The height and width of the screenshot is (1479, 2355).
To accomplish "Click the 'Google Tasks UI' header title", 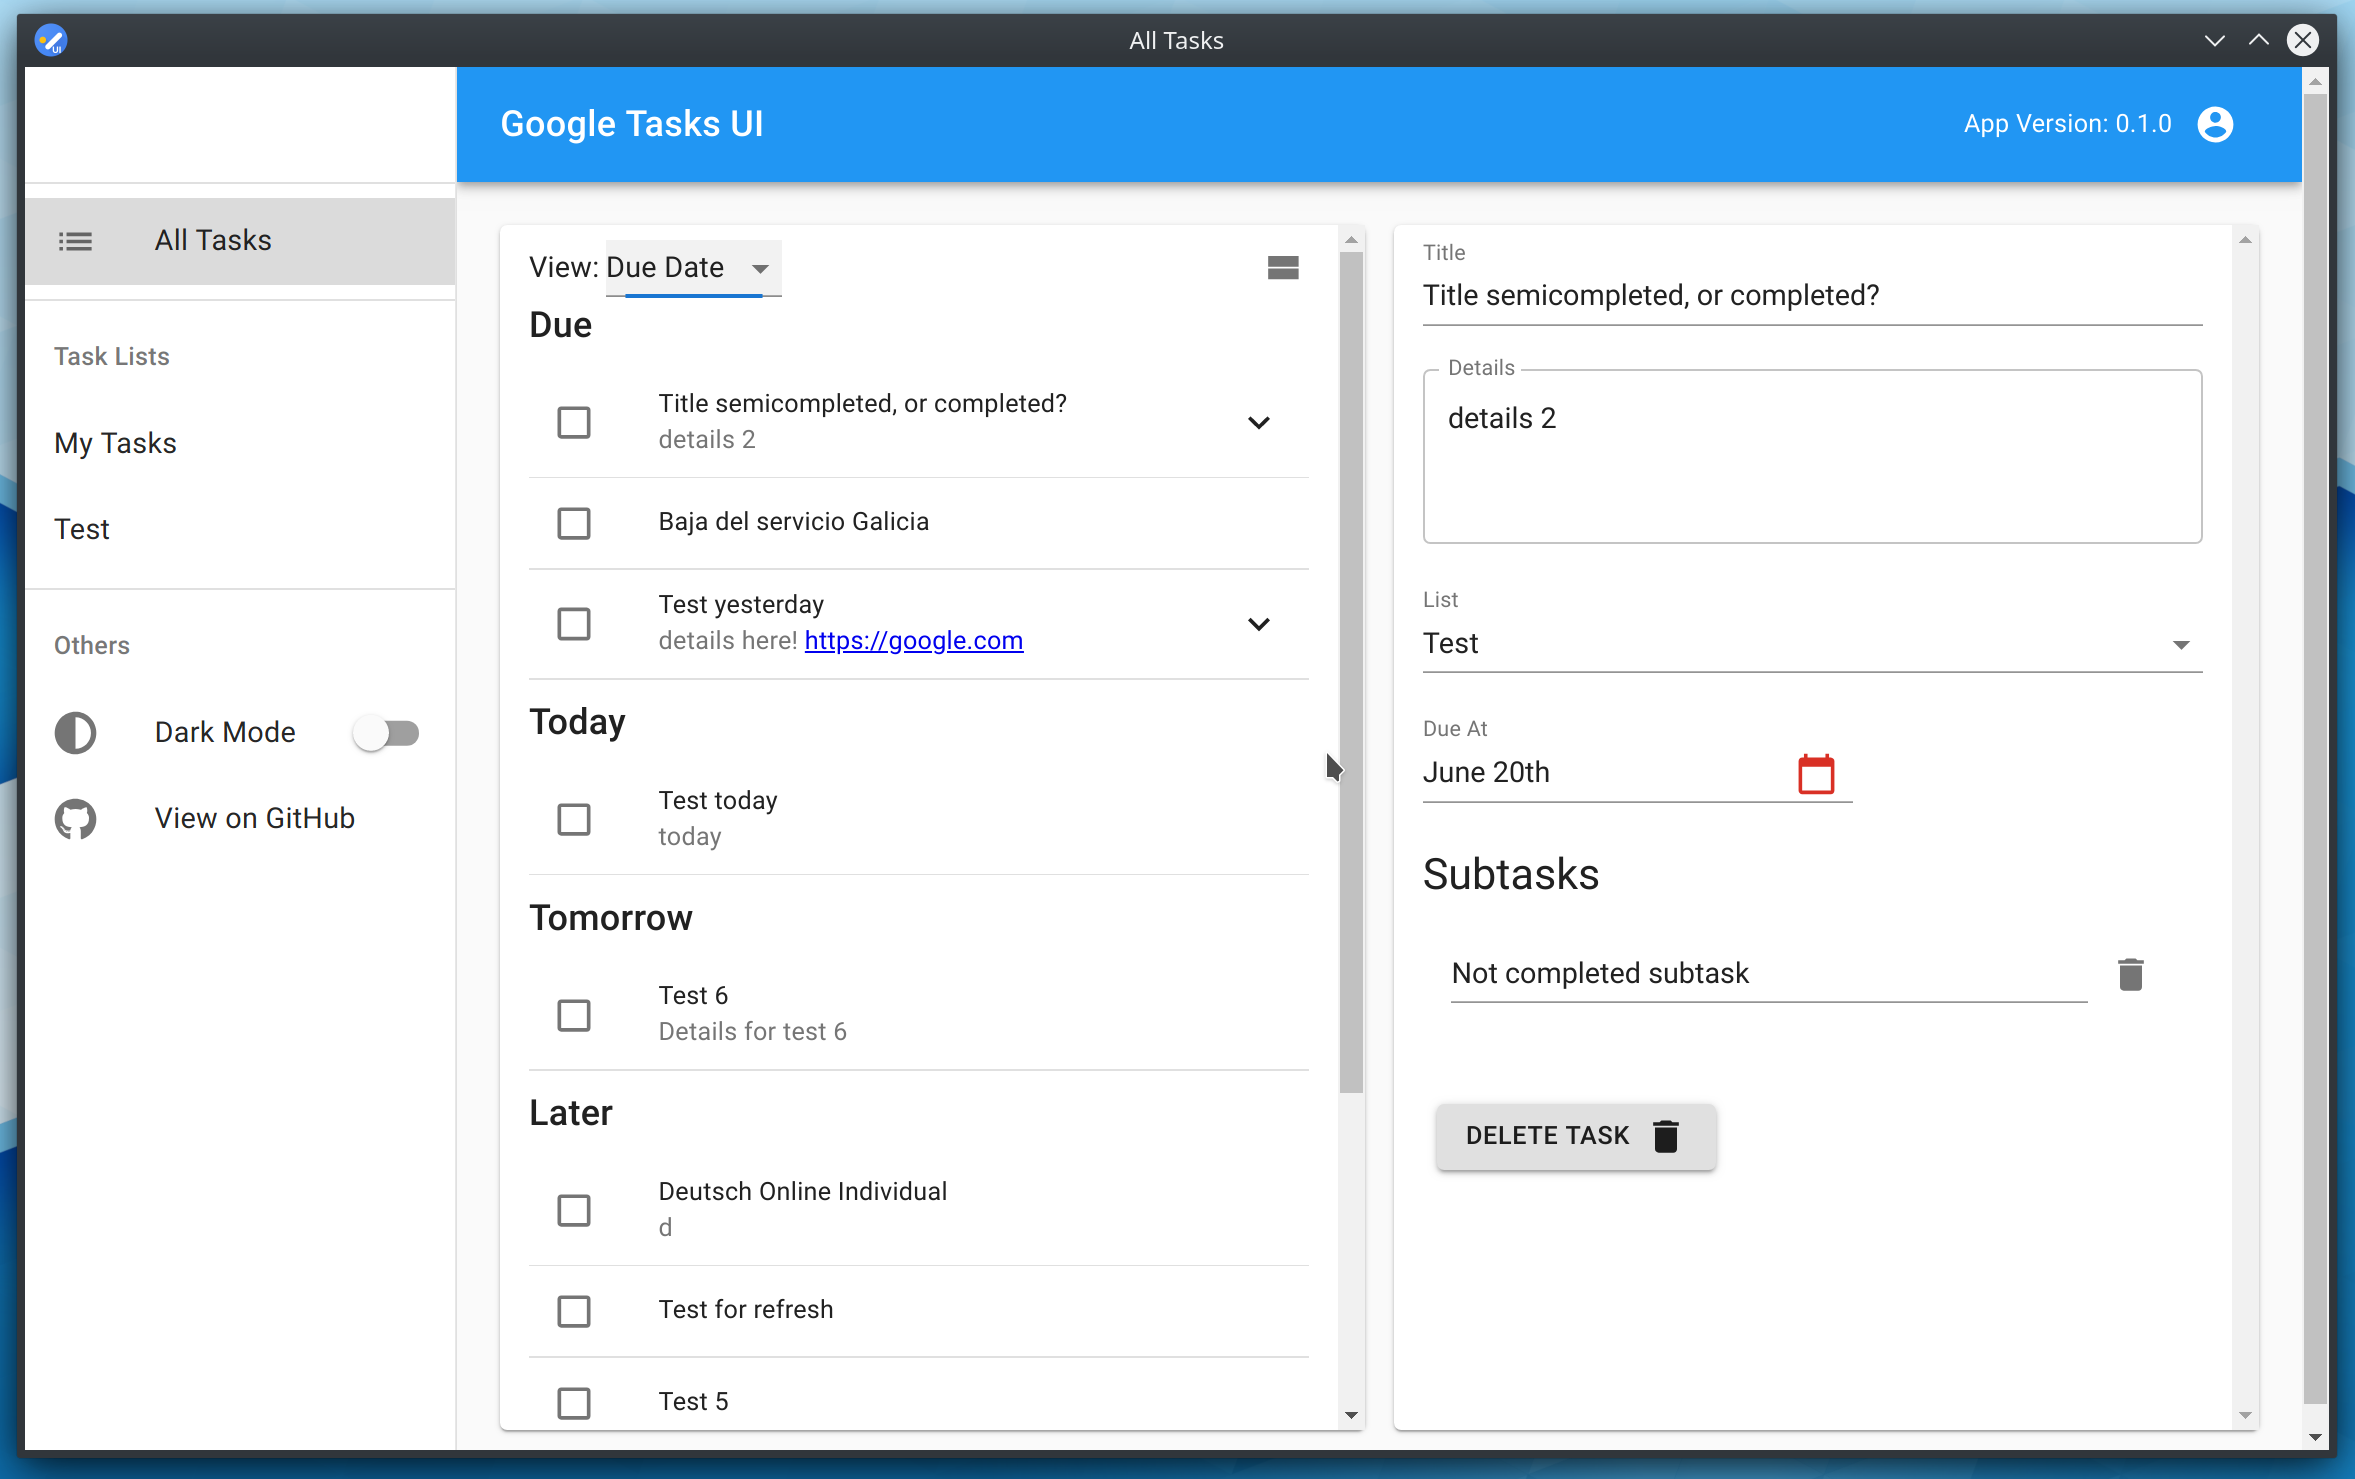I will click(631, 124).
